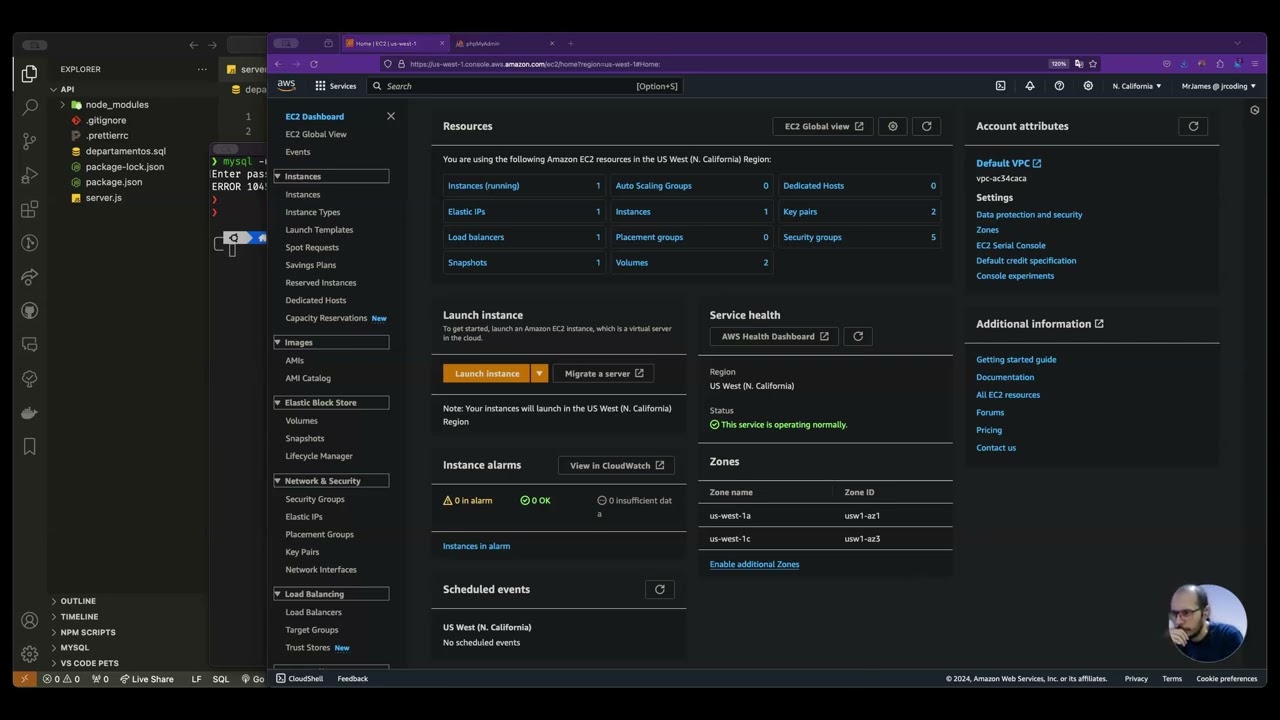The height and width of the screenshot is (720, 1280).
Task: Open MrJames @ jrcoding account menu
Action: tap(1219, 86)
